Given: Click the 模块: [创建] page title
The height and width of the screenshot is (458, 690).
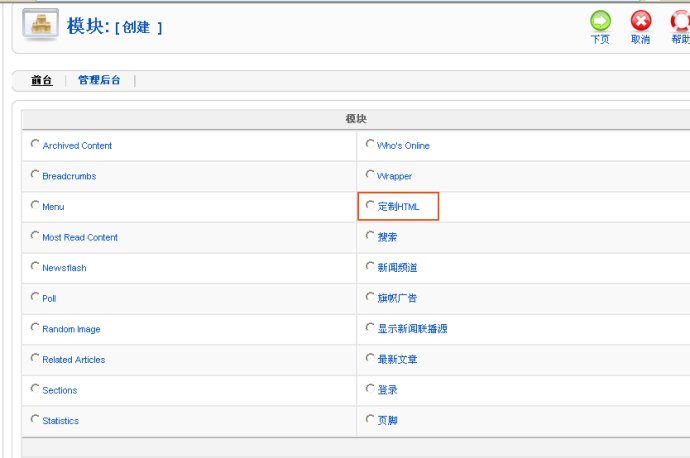Looking at the screenshot, I should pyautogui.click(x=114, y=26).
